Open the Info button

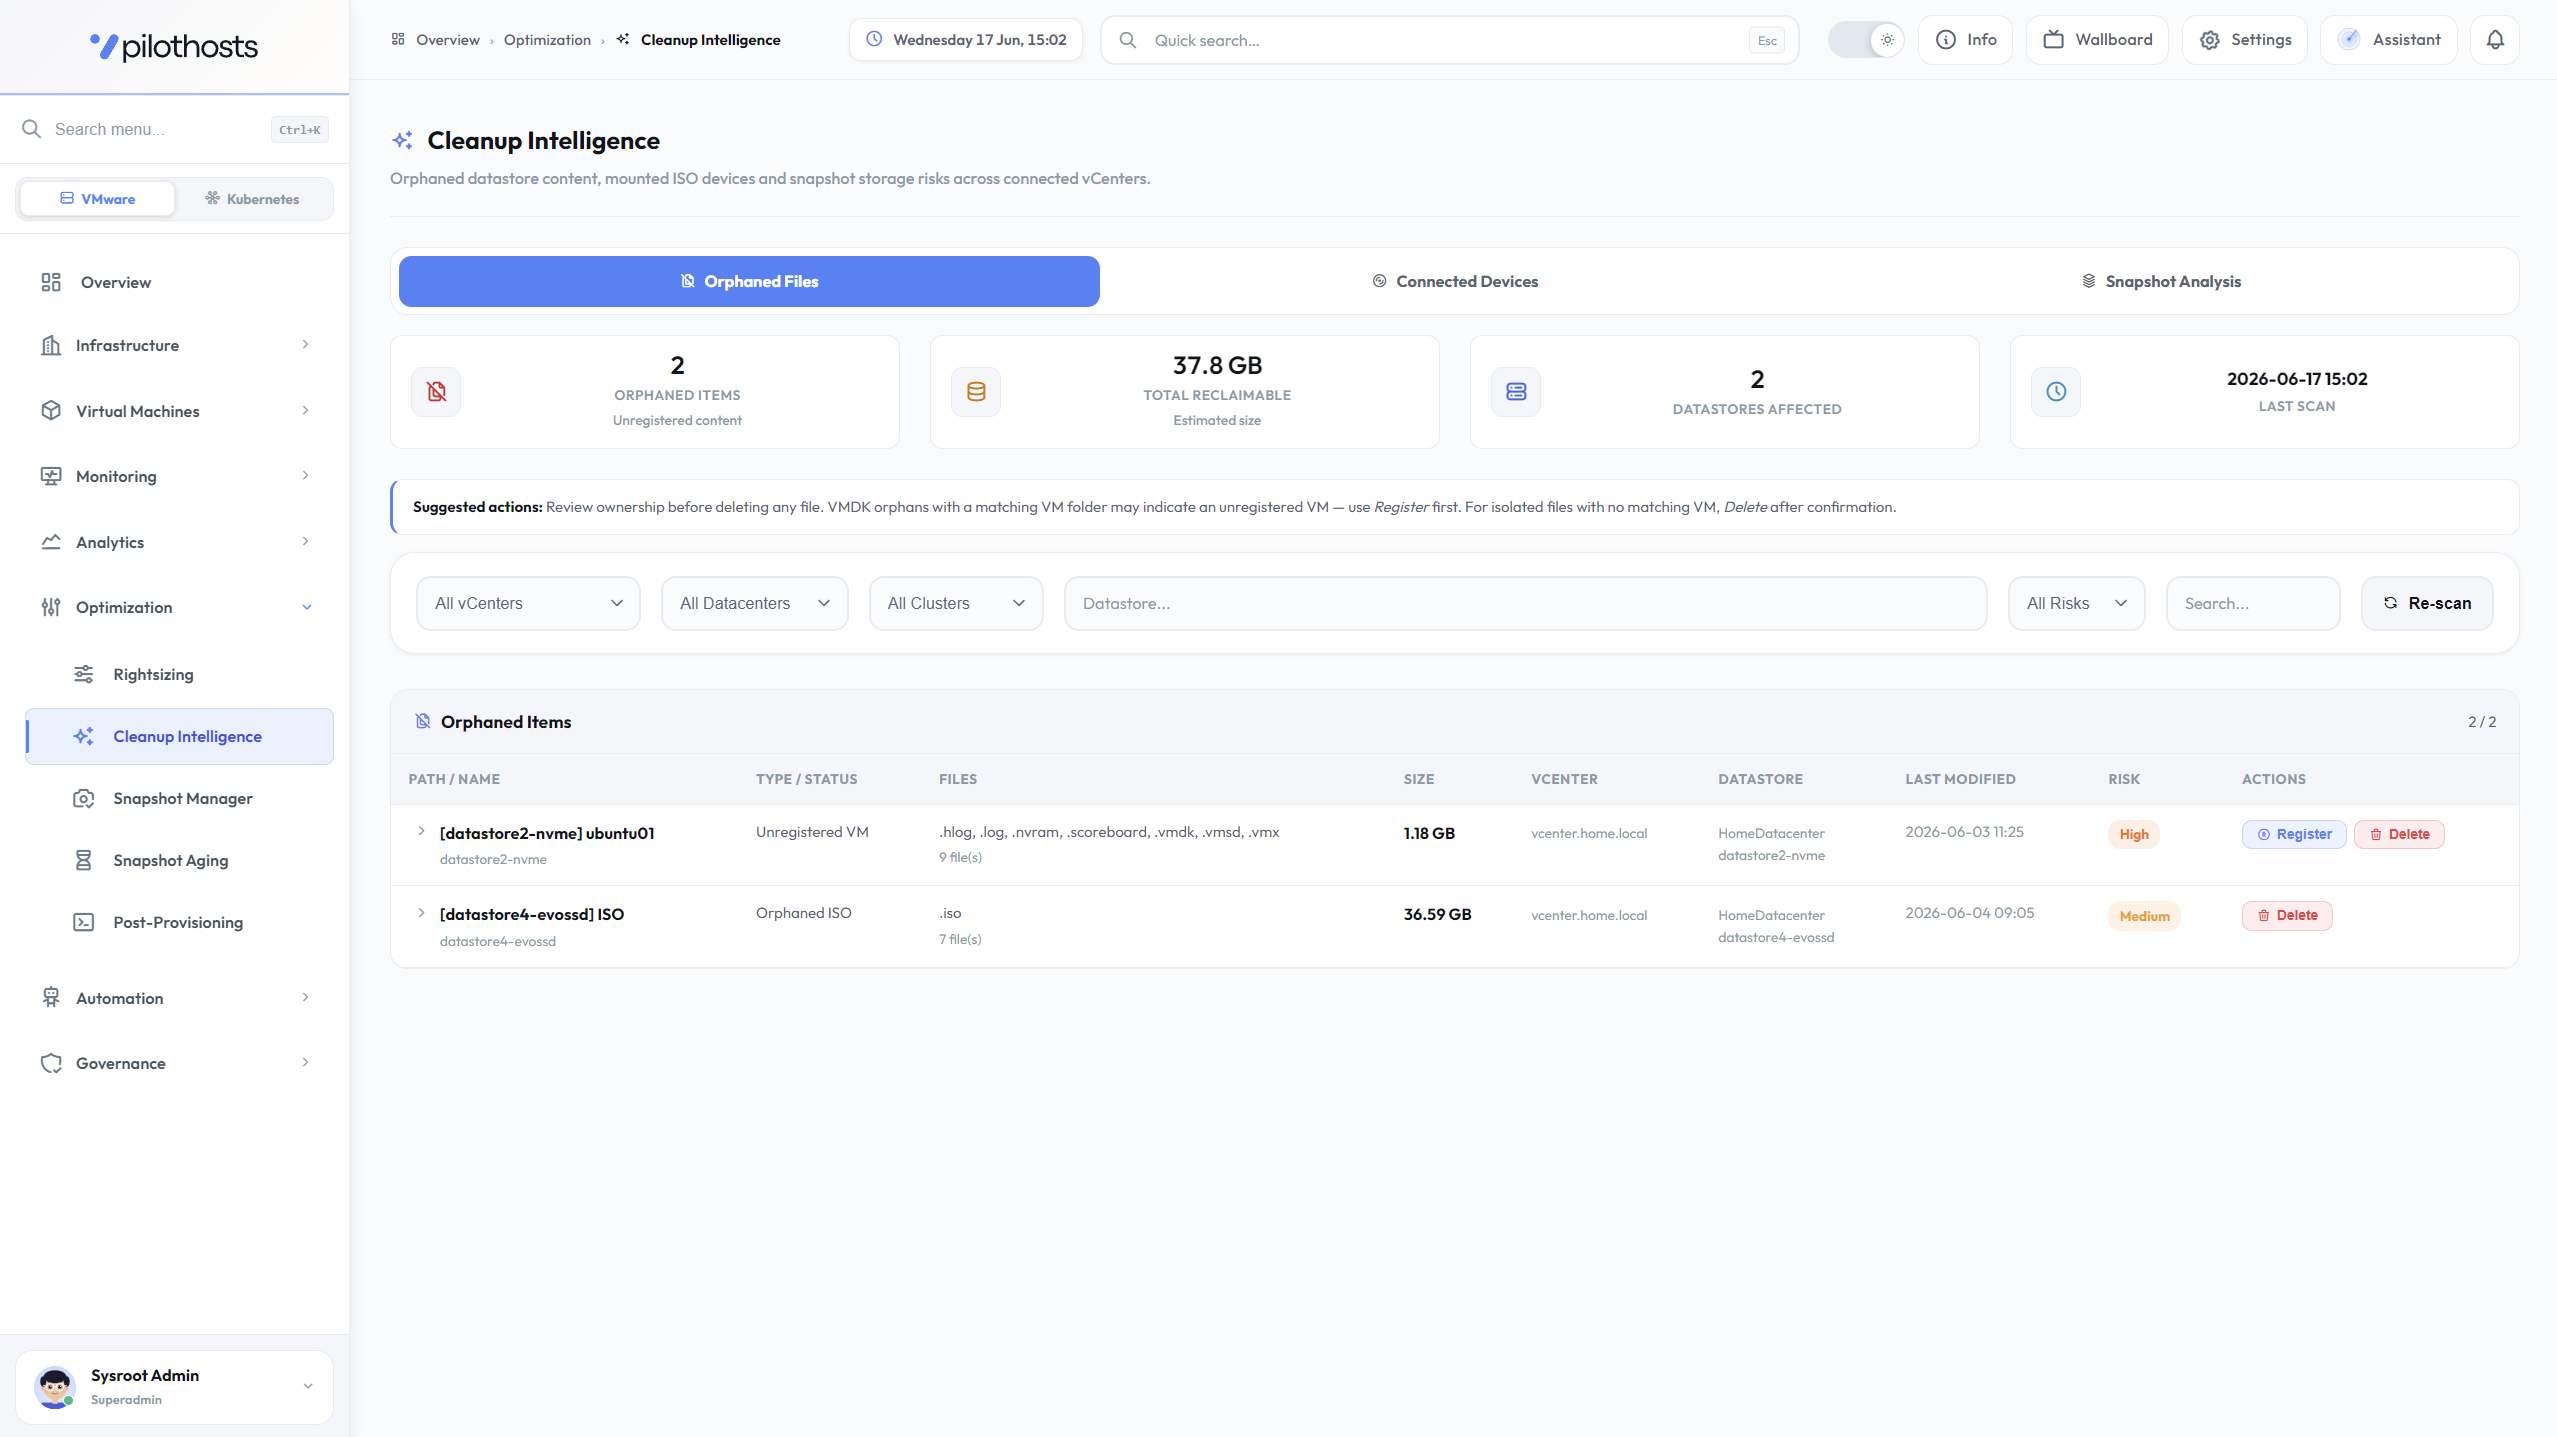tap(1965, 40)
